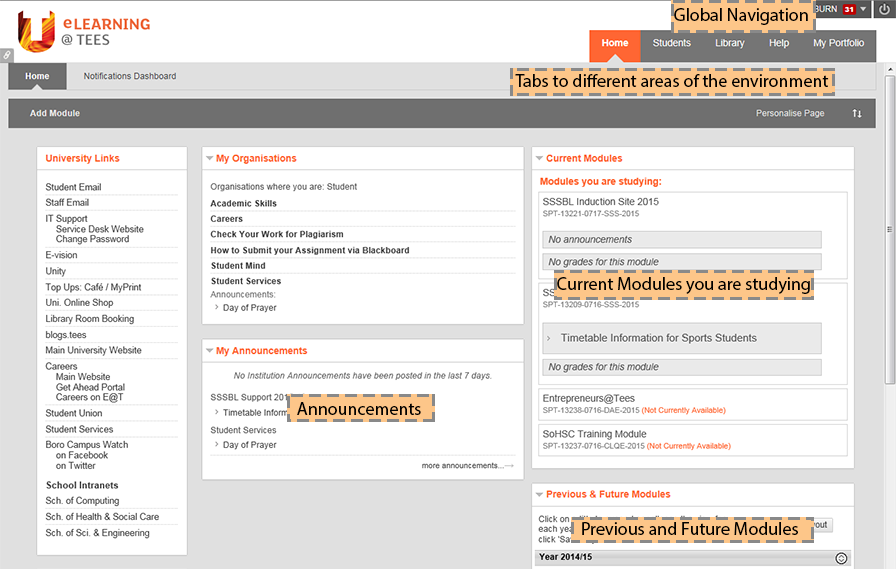Open blogs.tees link

[66, 335]
